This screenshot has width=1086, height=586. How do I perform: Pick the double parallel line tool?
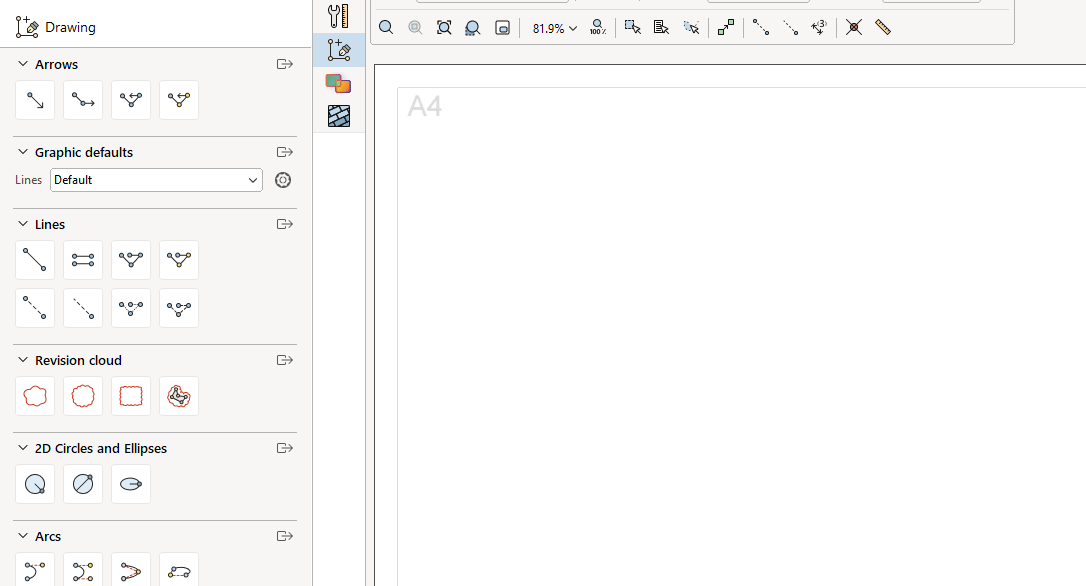(x=82, y=260)
